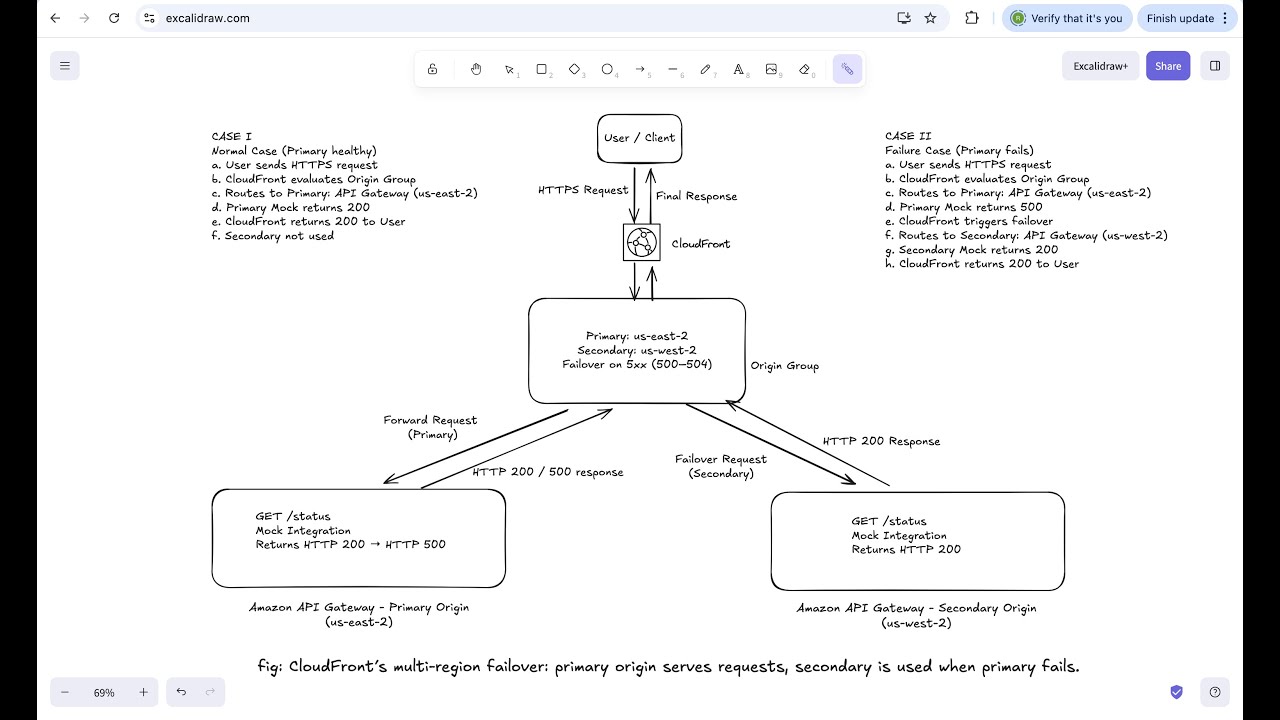
Task: Click the CASE II heading text
Action: [x=908, y=136]
